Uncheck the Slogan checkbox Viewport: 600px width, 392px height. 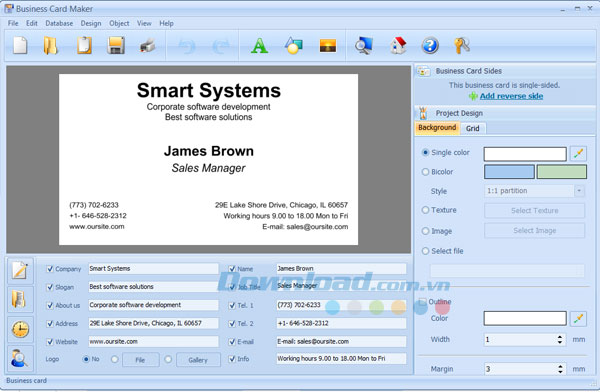[49, 287]
